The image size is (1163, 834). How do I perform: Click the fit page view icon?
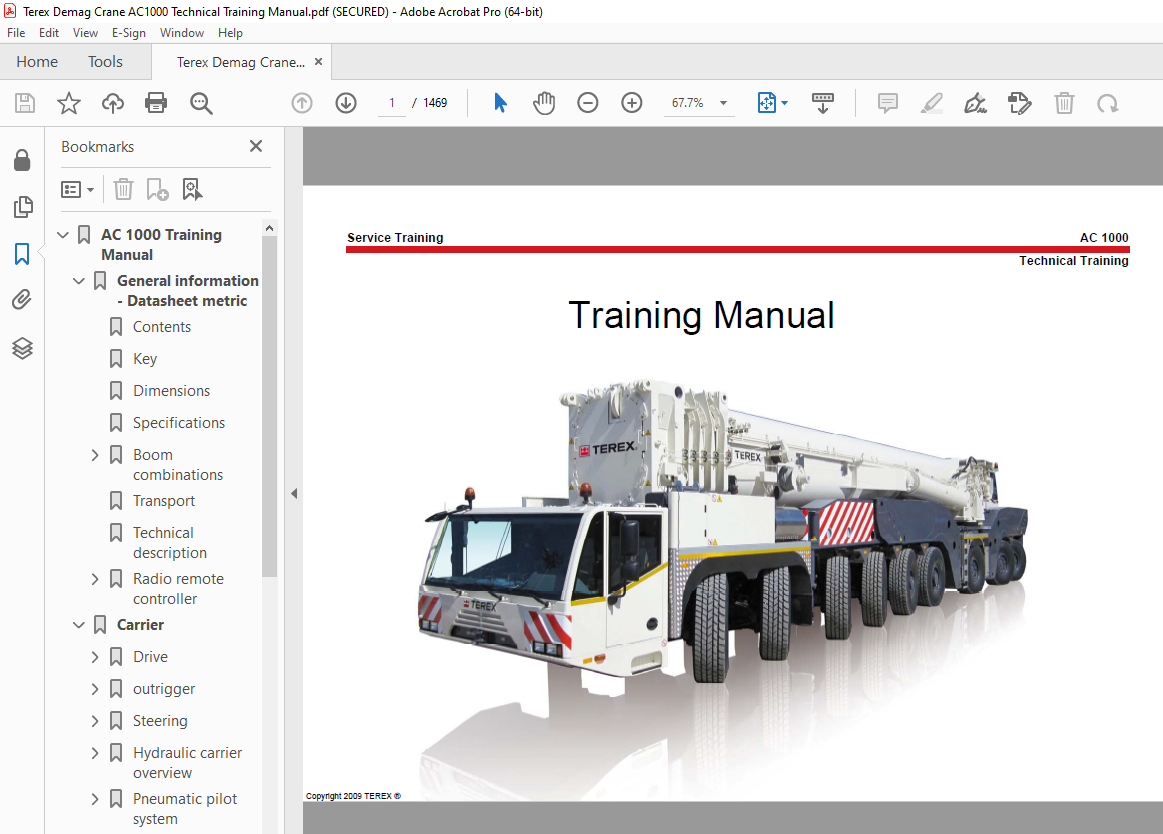click(766, 103)
